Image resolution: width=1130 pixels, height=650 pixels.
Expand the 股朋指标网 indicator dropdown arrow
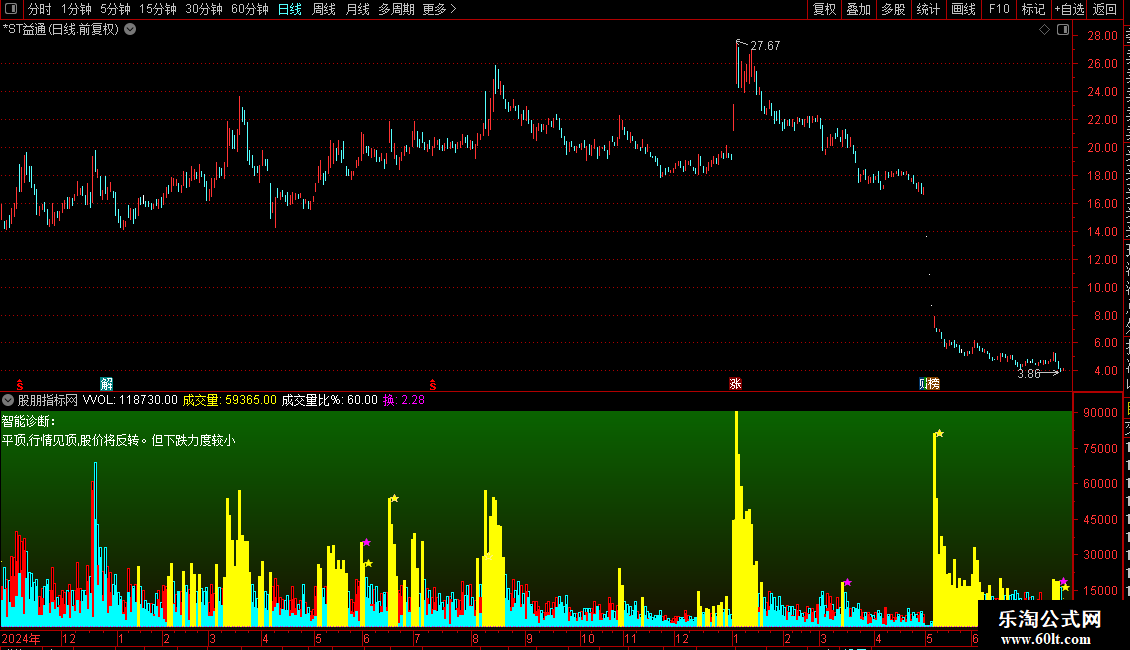coord(8,400)
